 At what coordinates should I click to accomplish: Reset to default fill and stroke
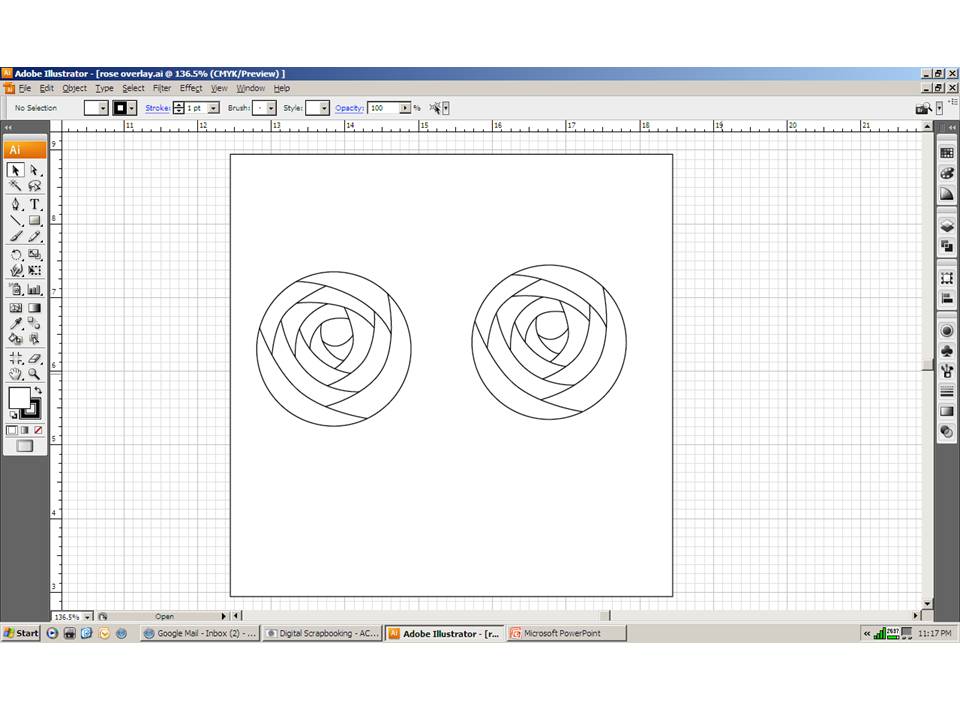(13, 415)
